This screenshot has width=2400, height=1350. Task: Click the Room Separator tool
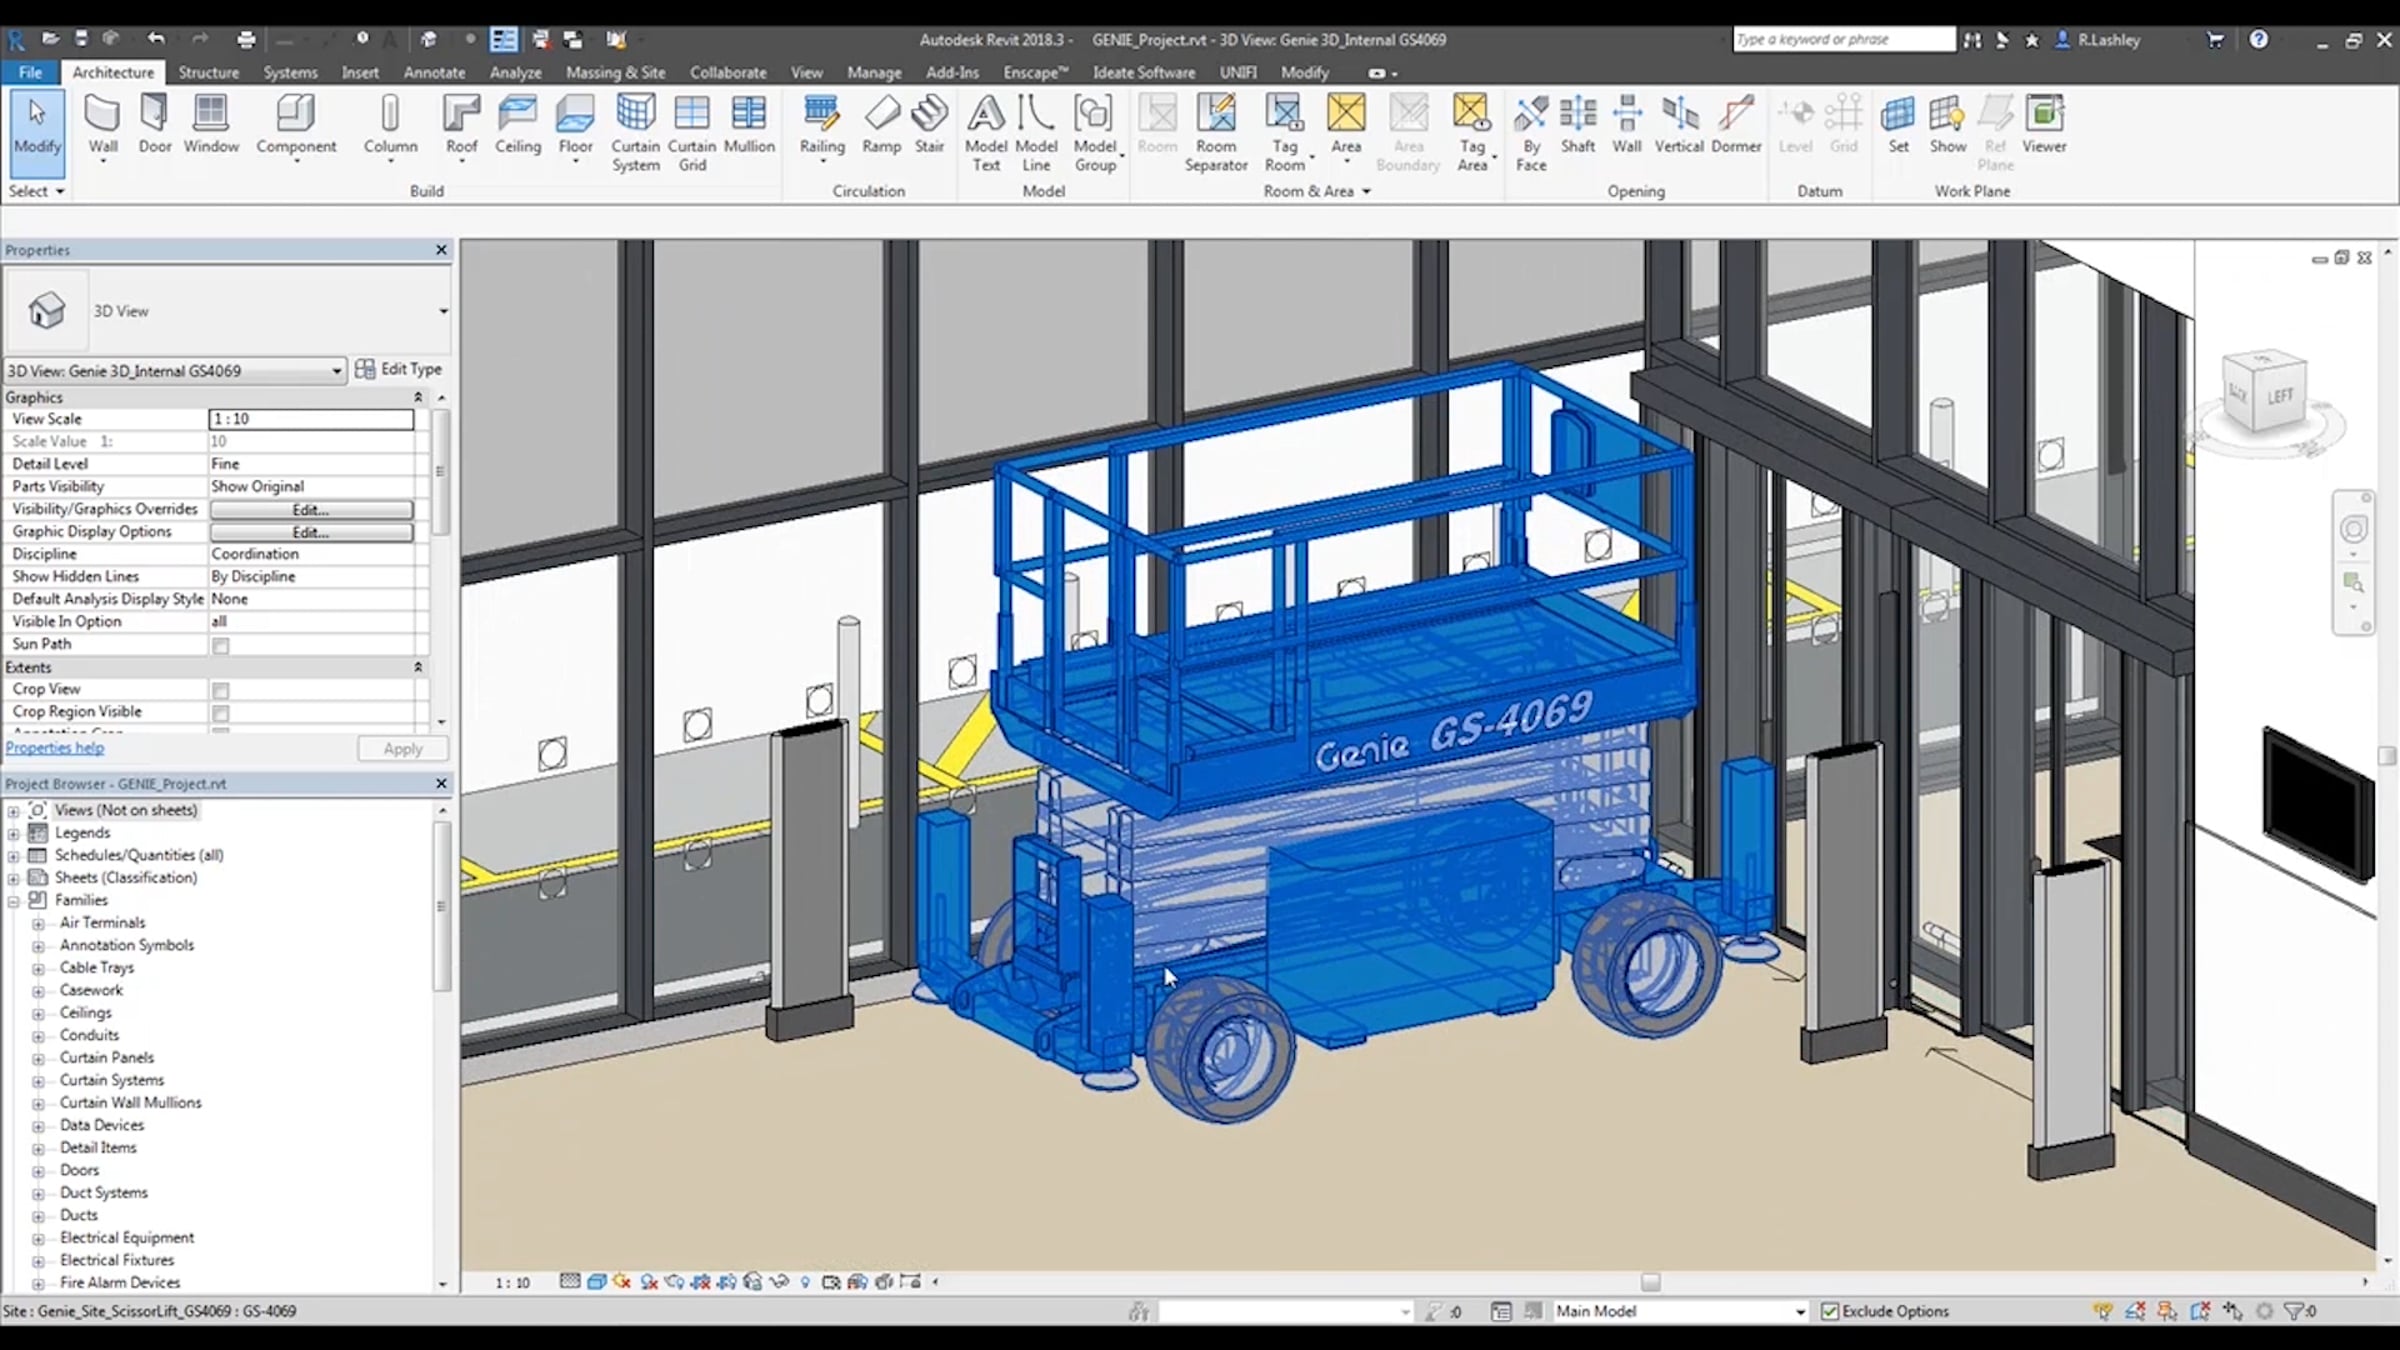[x=1216, y=134]
